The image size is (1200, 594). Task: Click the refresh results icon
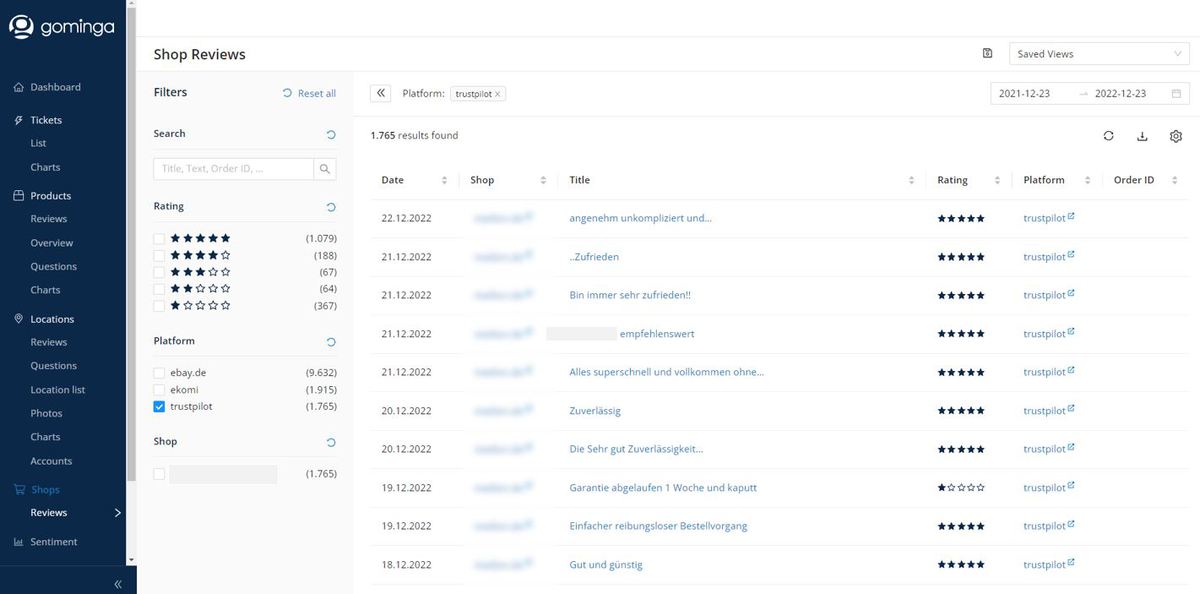[x=1109, y=136]
